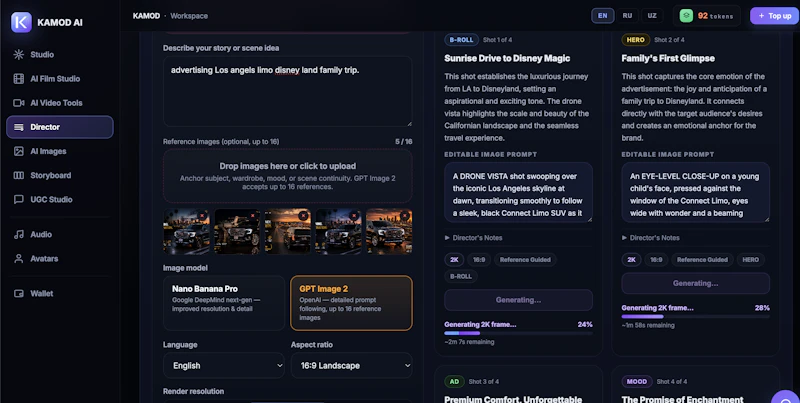800x403 pixels.
Task: Open the third reference image thumbnail
Action: tap(288, 231)
